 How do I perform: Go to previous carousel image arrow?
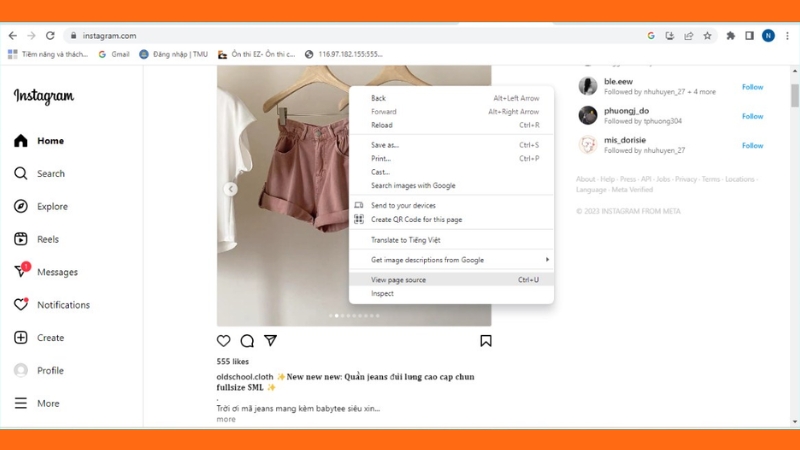[231, 189]
